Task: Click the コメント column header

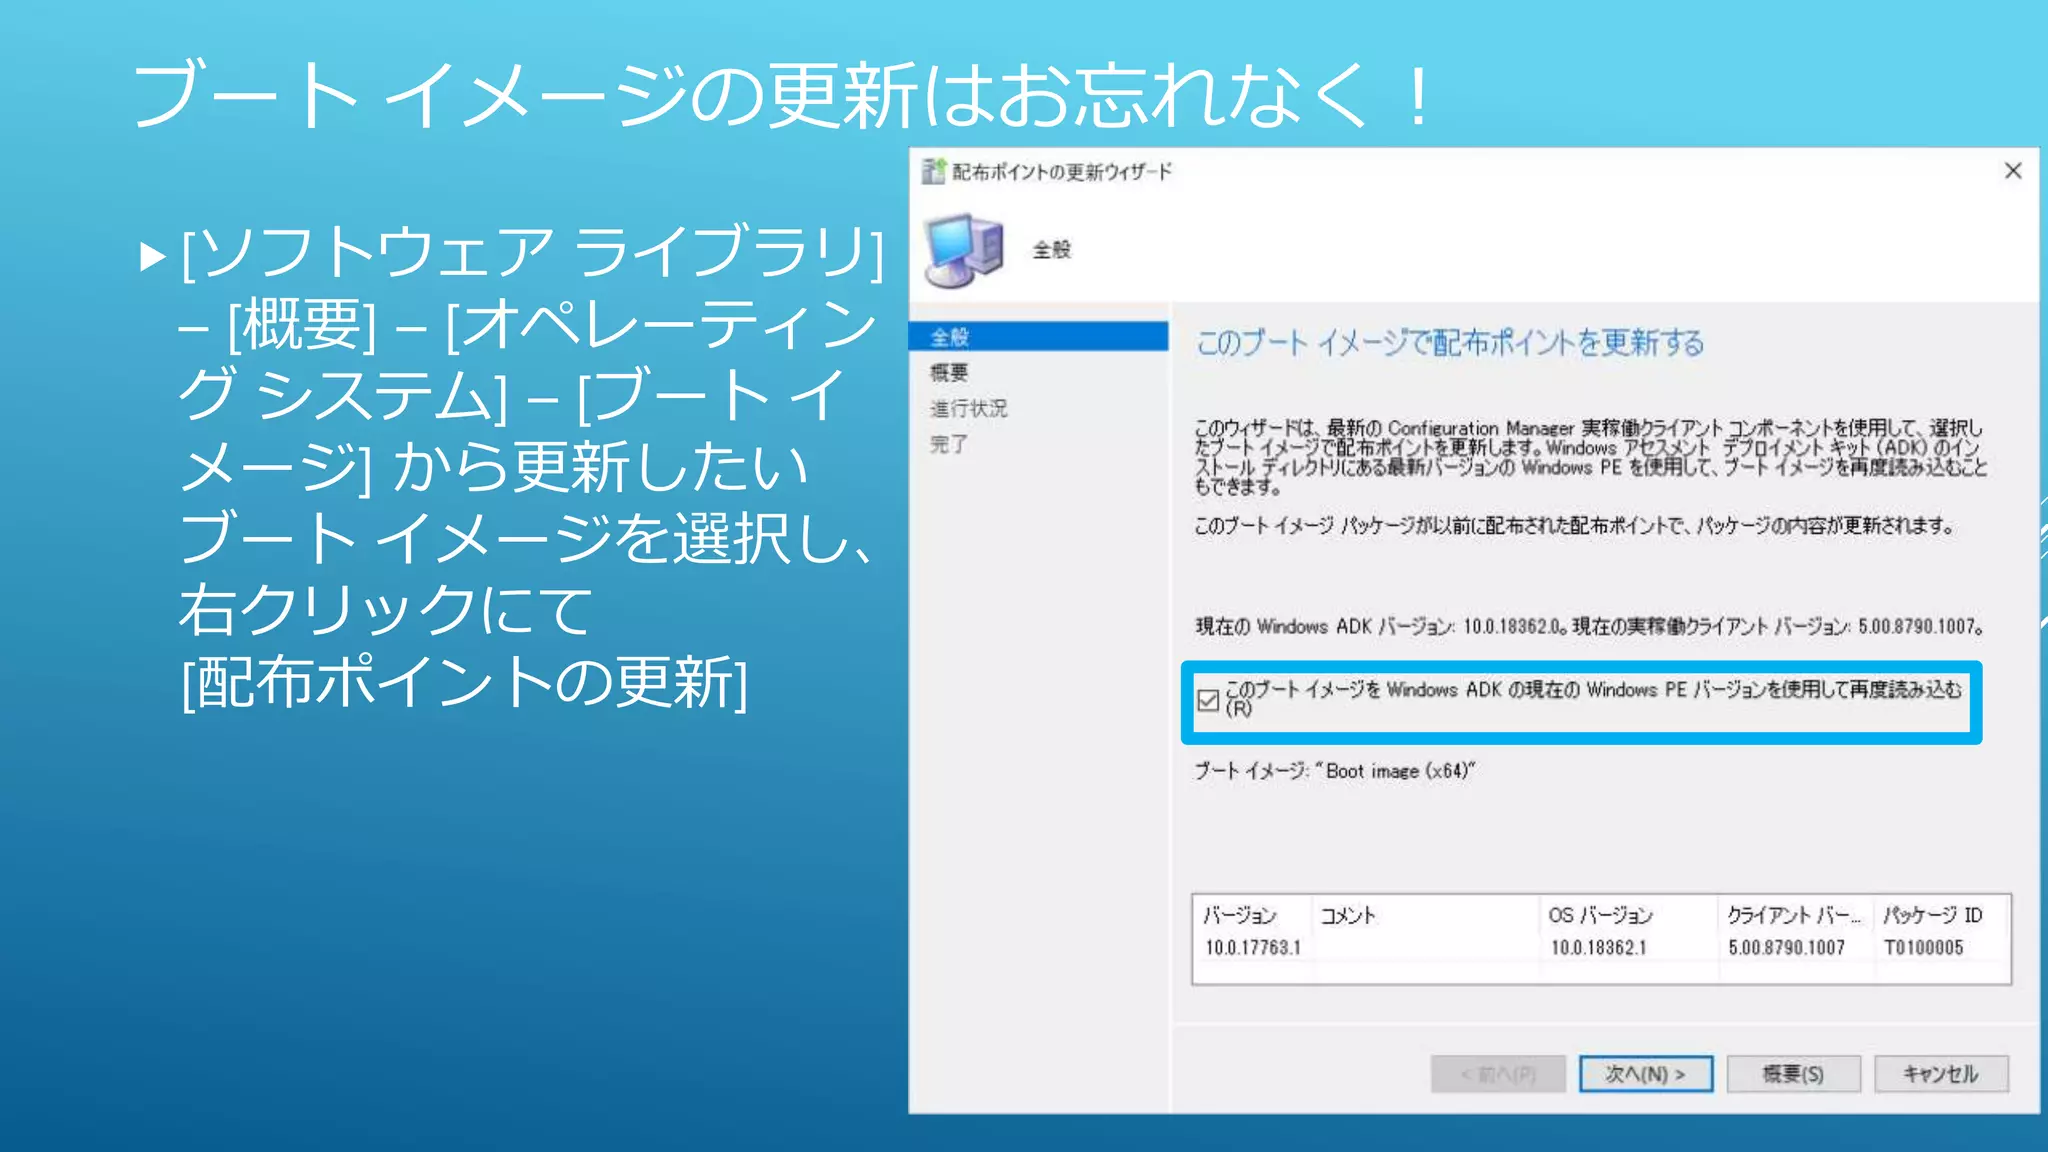Action: 1424,915
